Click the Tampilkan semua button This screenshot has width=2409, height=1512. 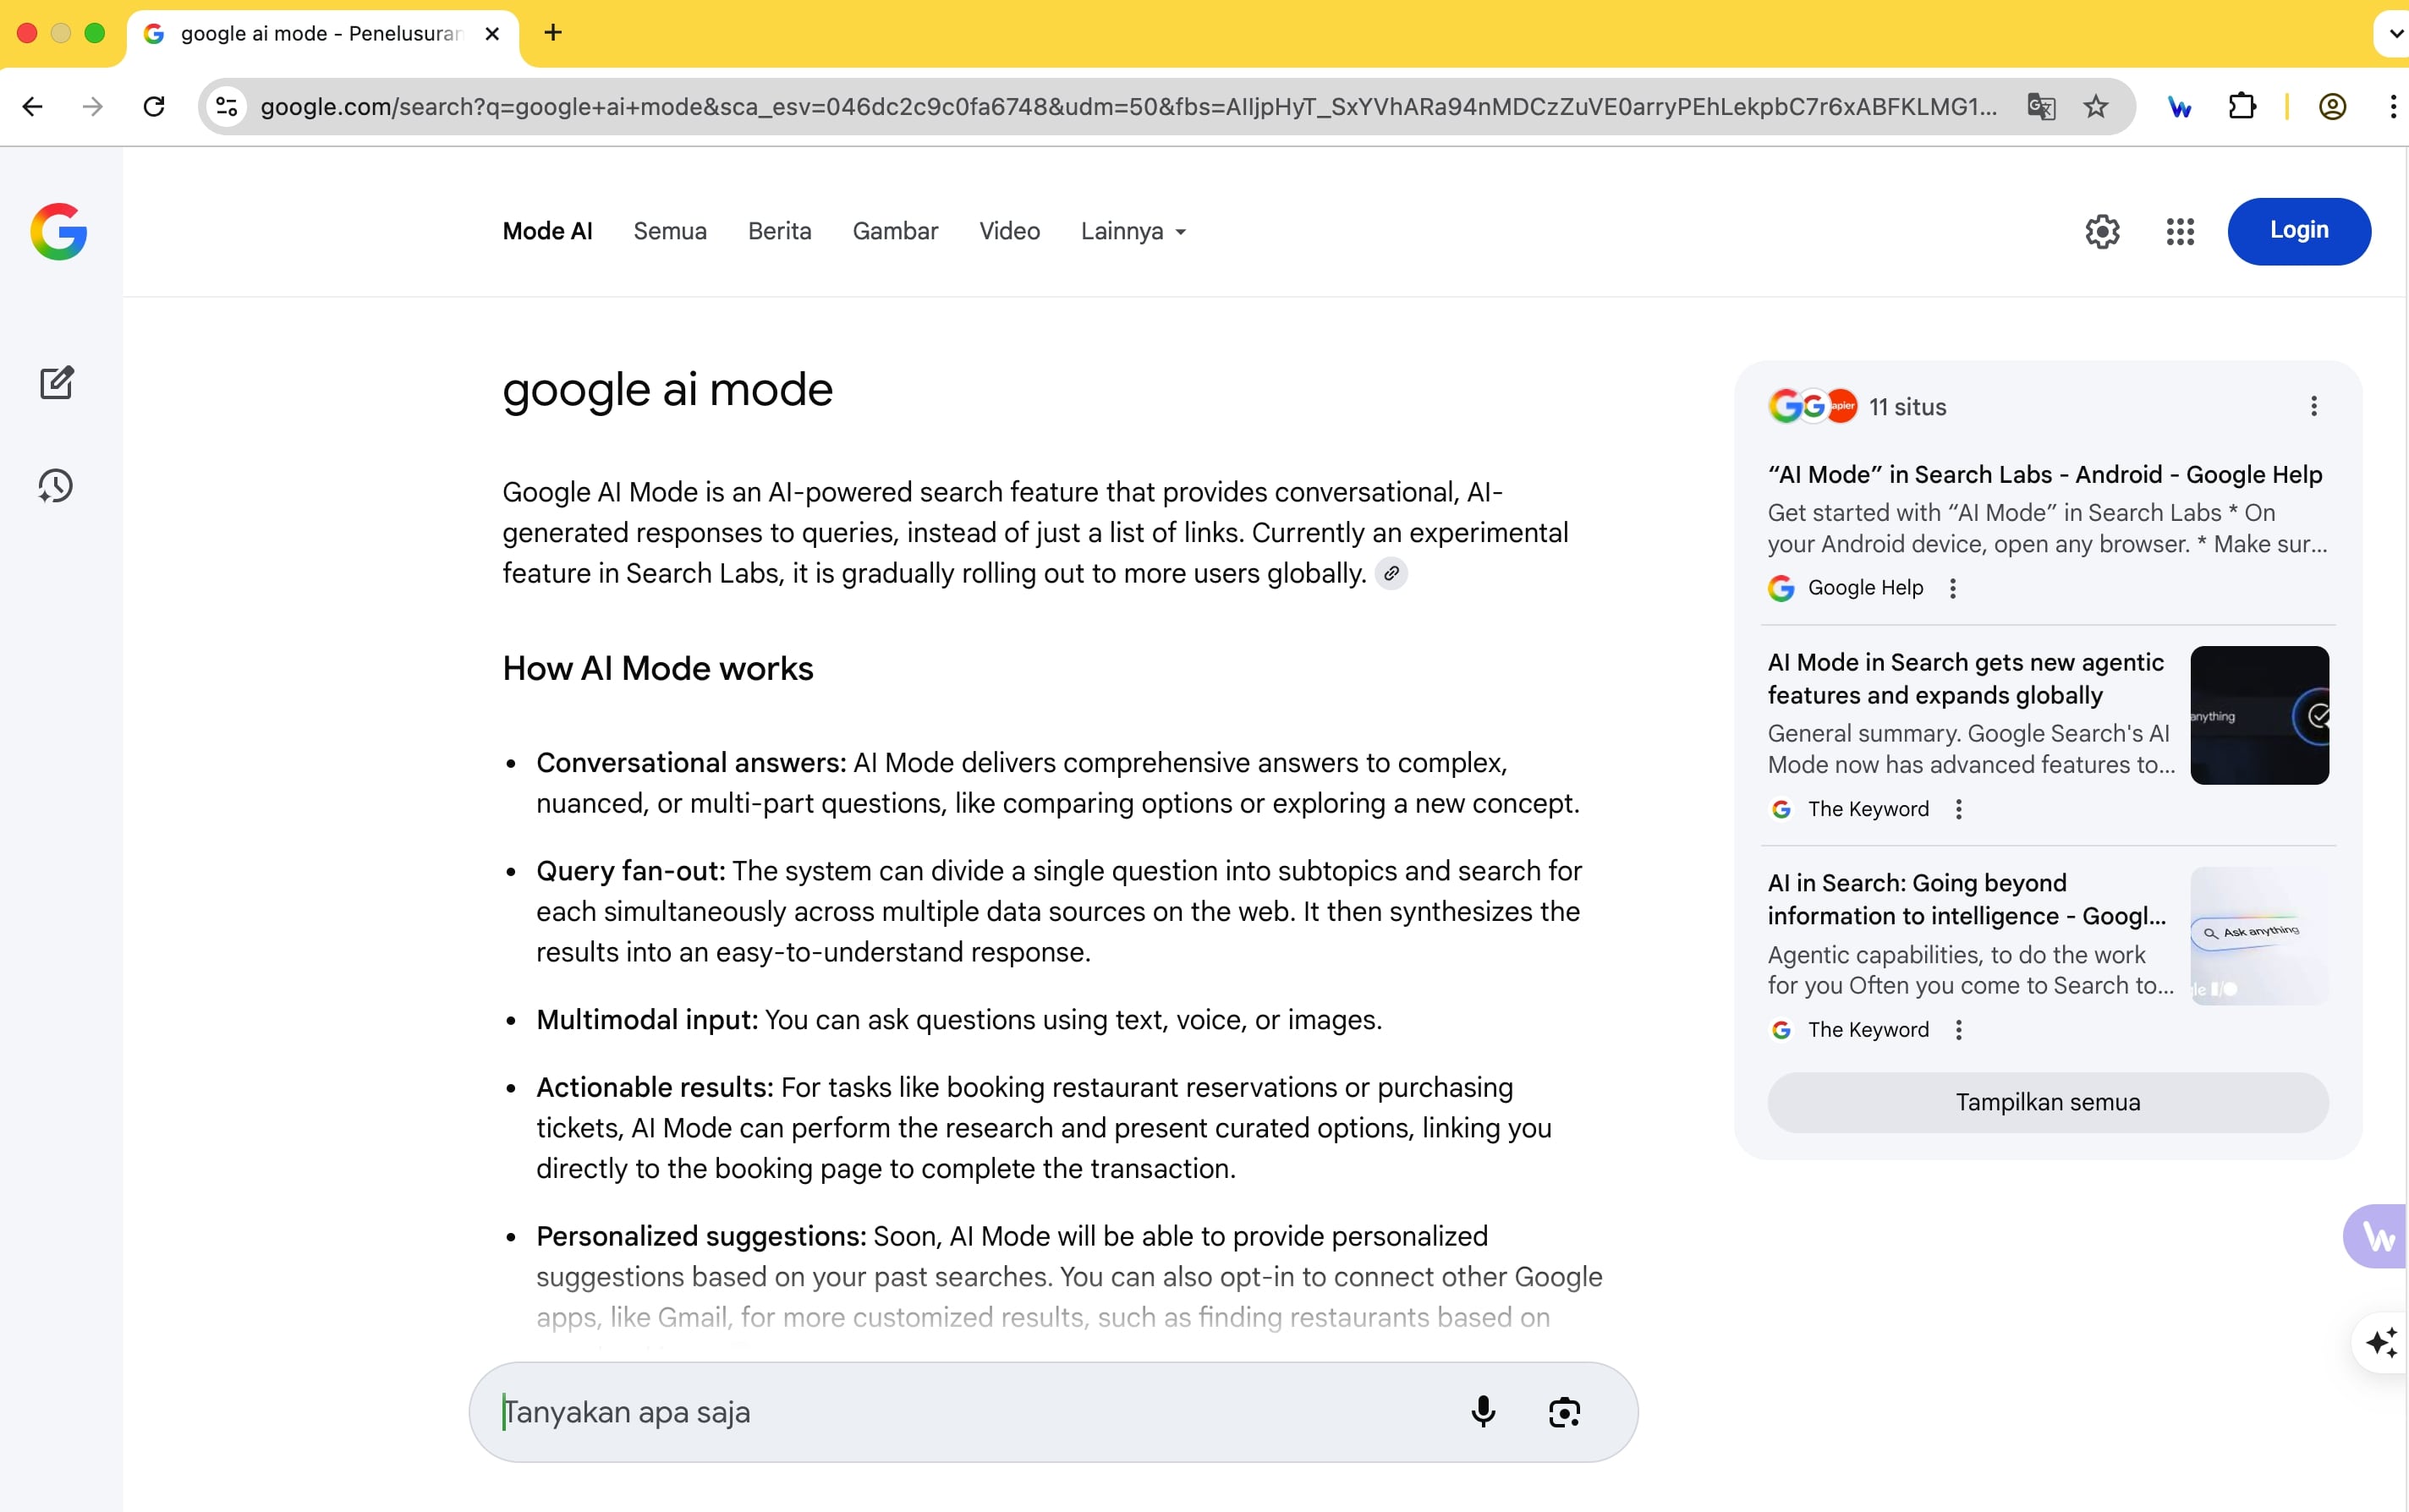[2047, 1102]
